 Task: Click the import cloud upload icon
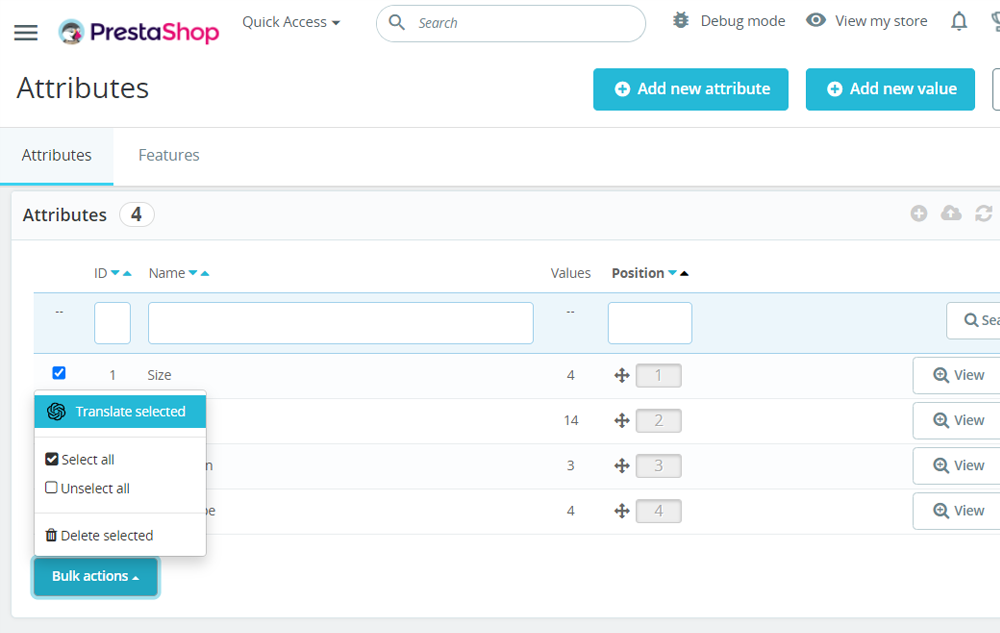tap(951, 213)
